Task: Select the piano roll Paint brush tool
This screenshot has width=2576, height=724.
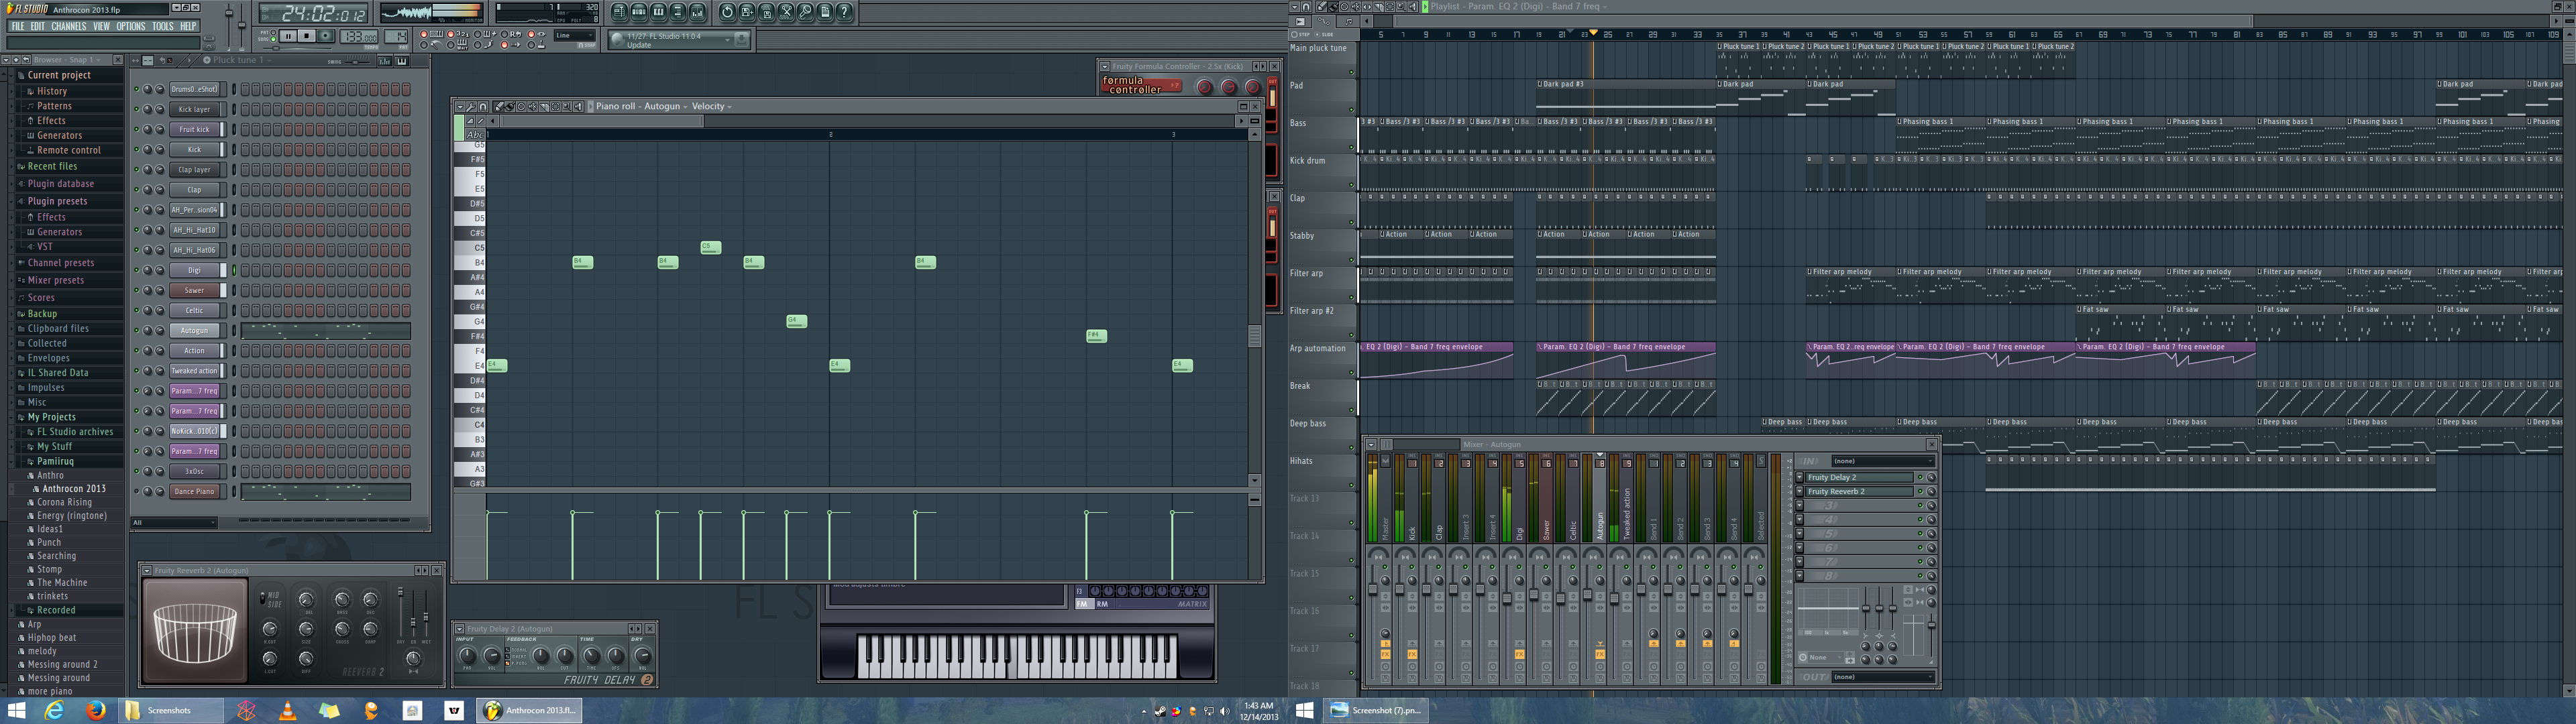Action: coord(510,107)
